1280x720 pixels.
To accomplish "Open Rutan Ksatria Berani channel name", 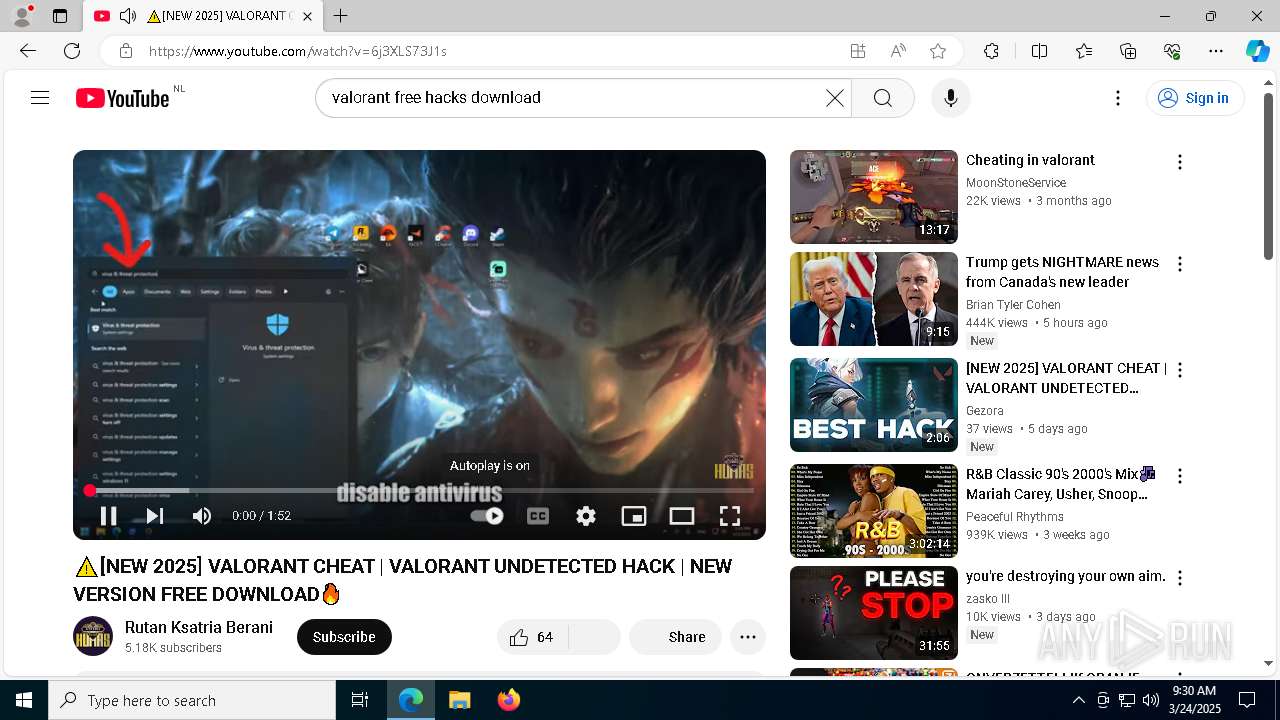I will click(199, 627).
